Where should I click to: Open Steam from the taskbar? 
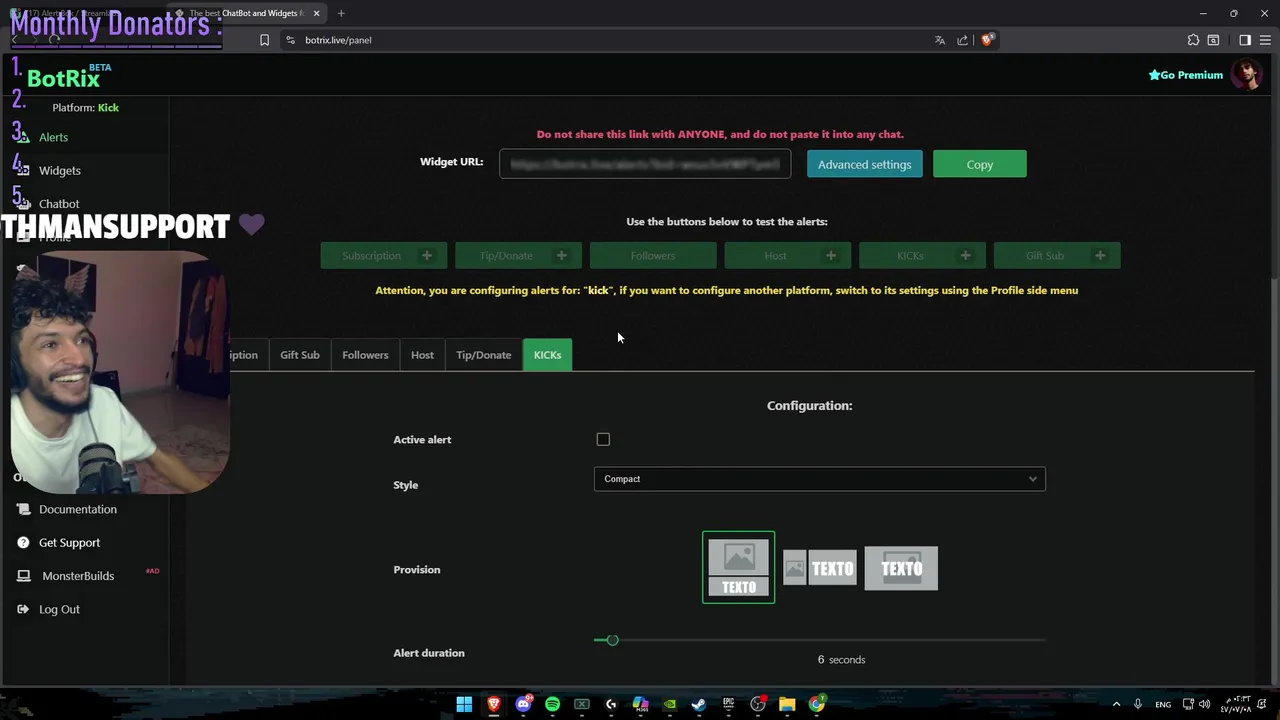click(699, 704)
